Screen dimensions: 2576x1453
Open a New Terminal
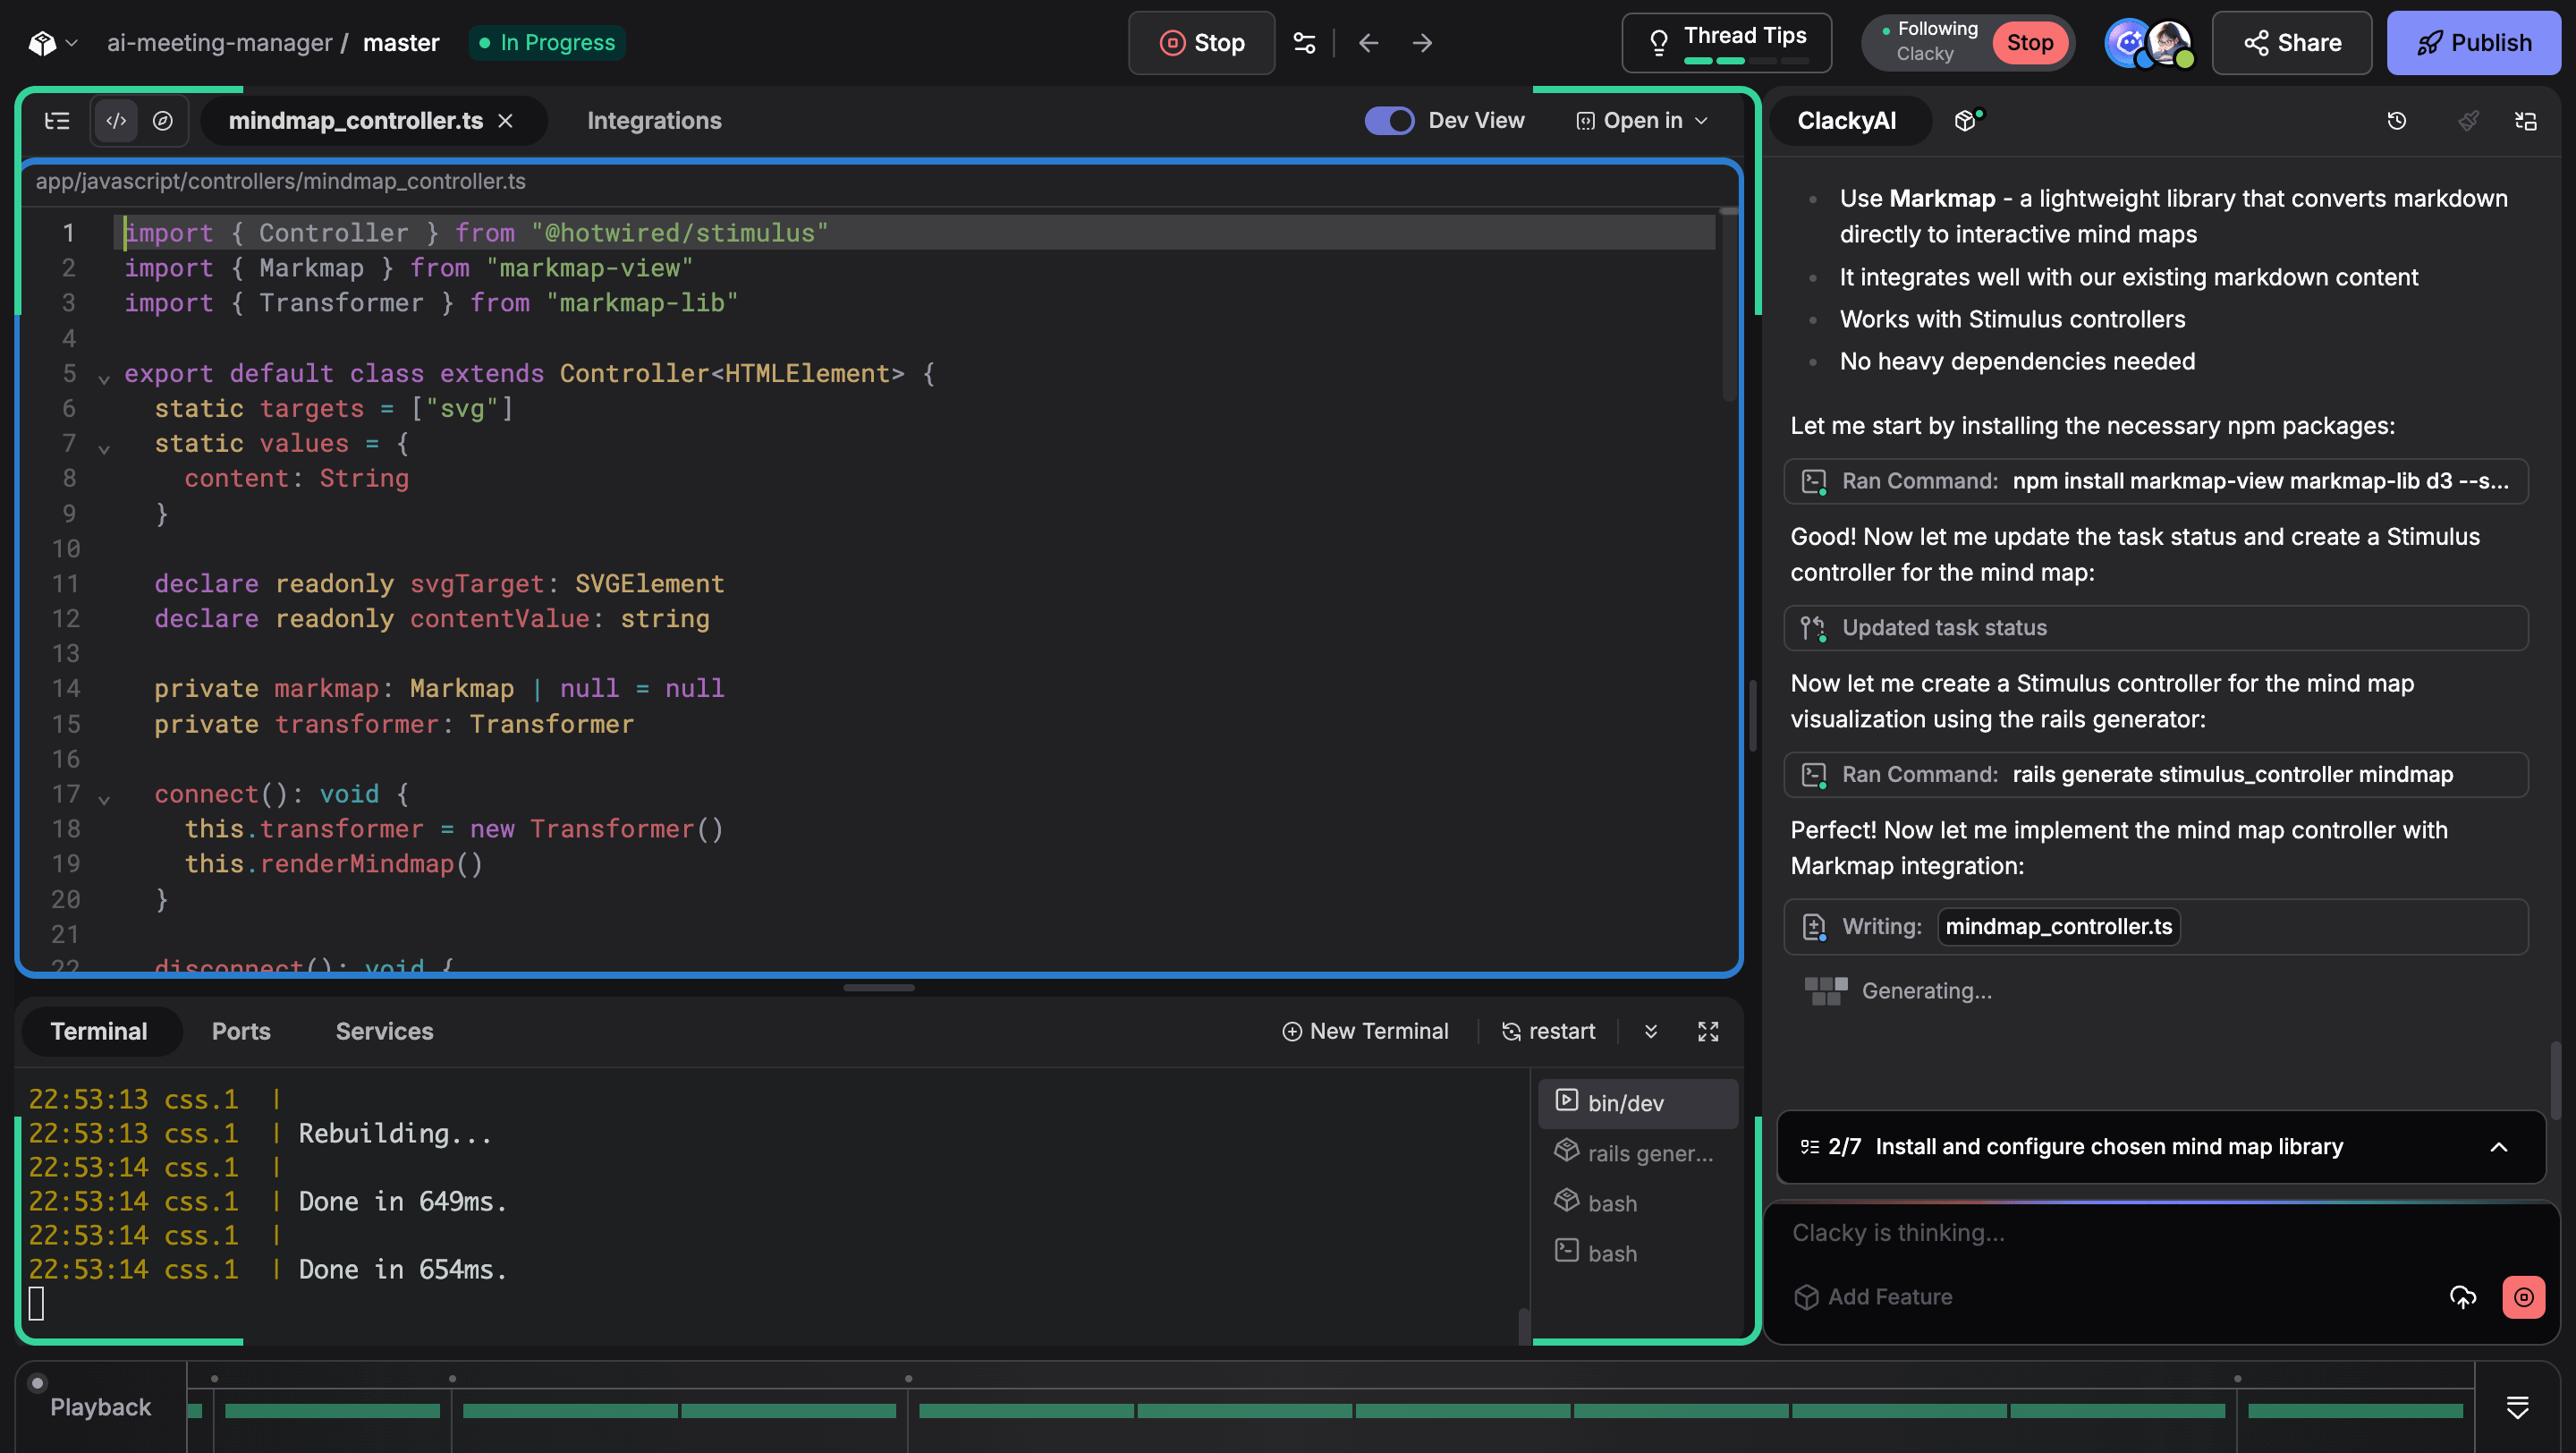coord(1365,1031)
